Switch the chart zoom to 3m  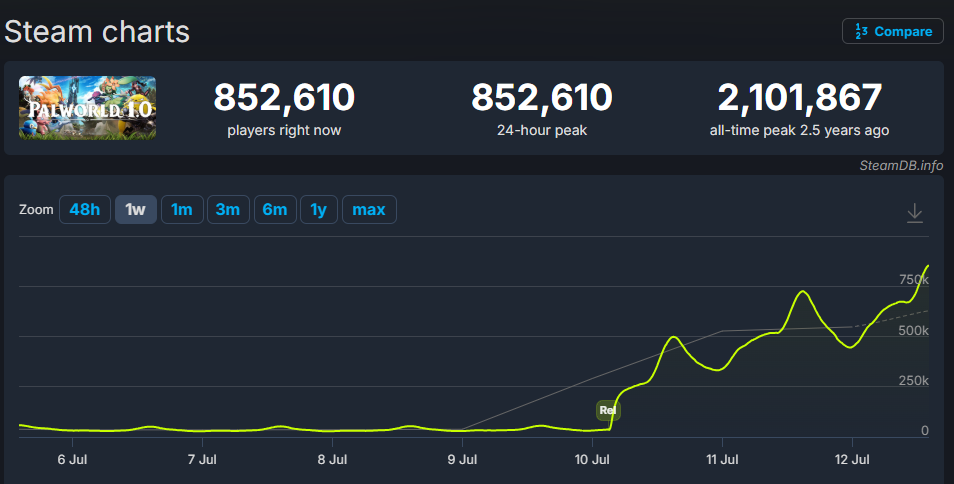click(x=228, y=209)
